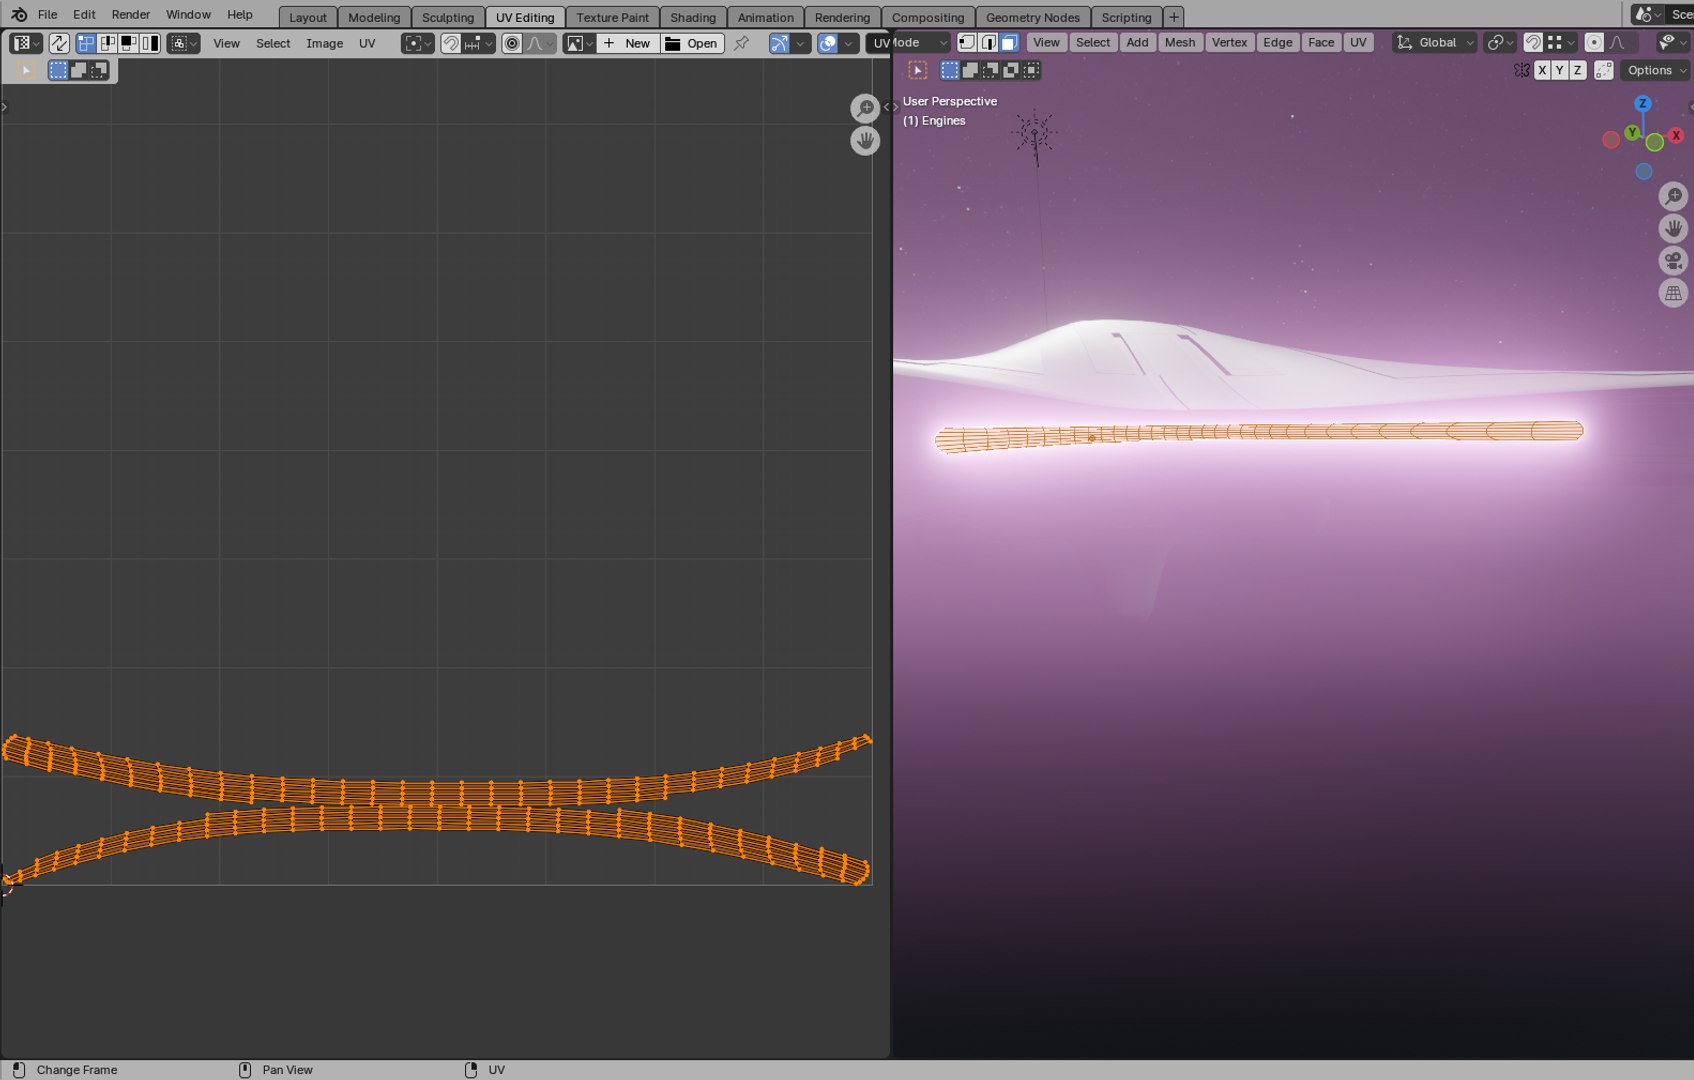This screenshot has height=1080, width=1694.
Task: Open the Mesh menu
Action: click(x=1180, y=42)
